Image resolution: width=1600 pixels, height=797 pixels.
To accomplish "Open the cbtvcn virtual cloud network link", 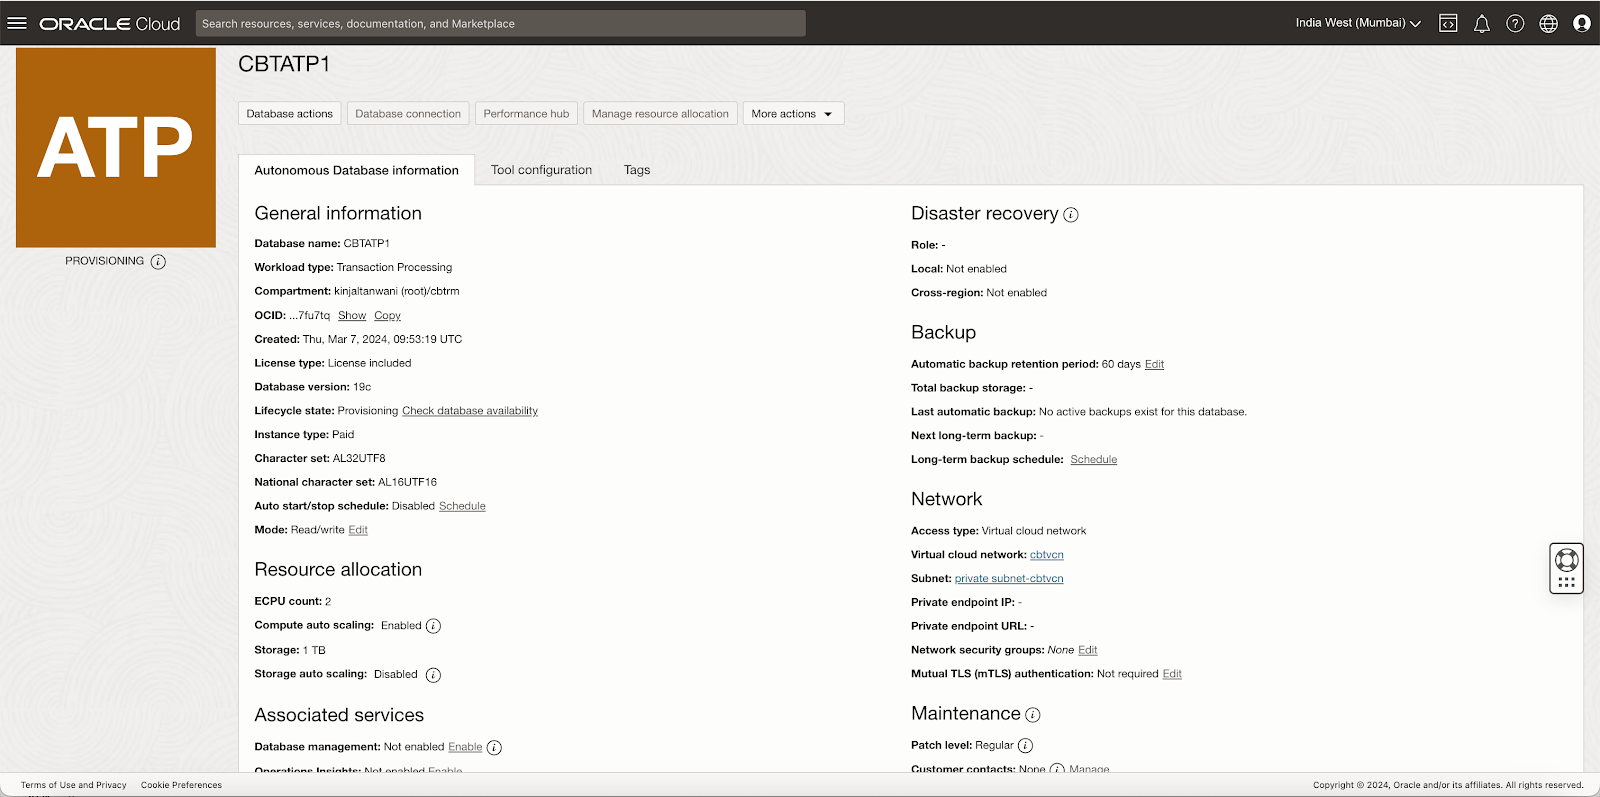I will (x=1046, y=555).
